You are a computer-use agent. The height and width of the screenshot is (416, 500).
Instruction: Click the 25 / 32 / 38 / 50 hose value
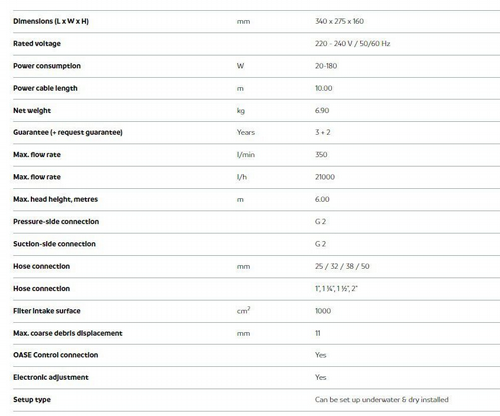pos(342,266)
